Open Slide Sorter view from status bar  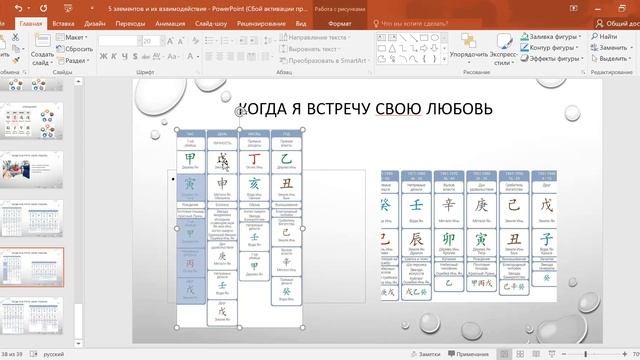coord(520,354)
